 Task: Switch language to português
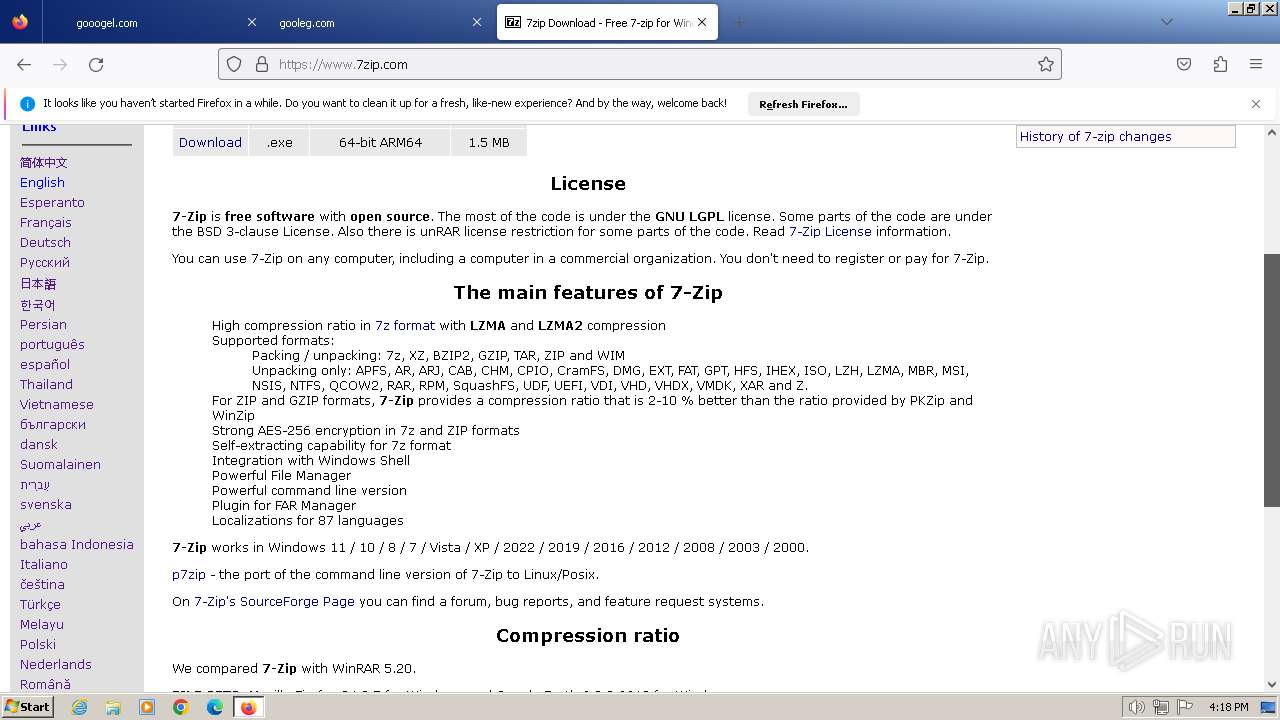pyautogui.click(x=52, y=344)
